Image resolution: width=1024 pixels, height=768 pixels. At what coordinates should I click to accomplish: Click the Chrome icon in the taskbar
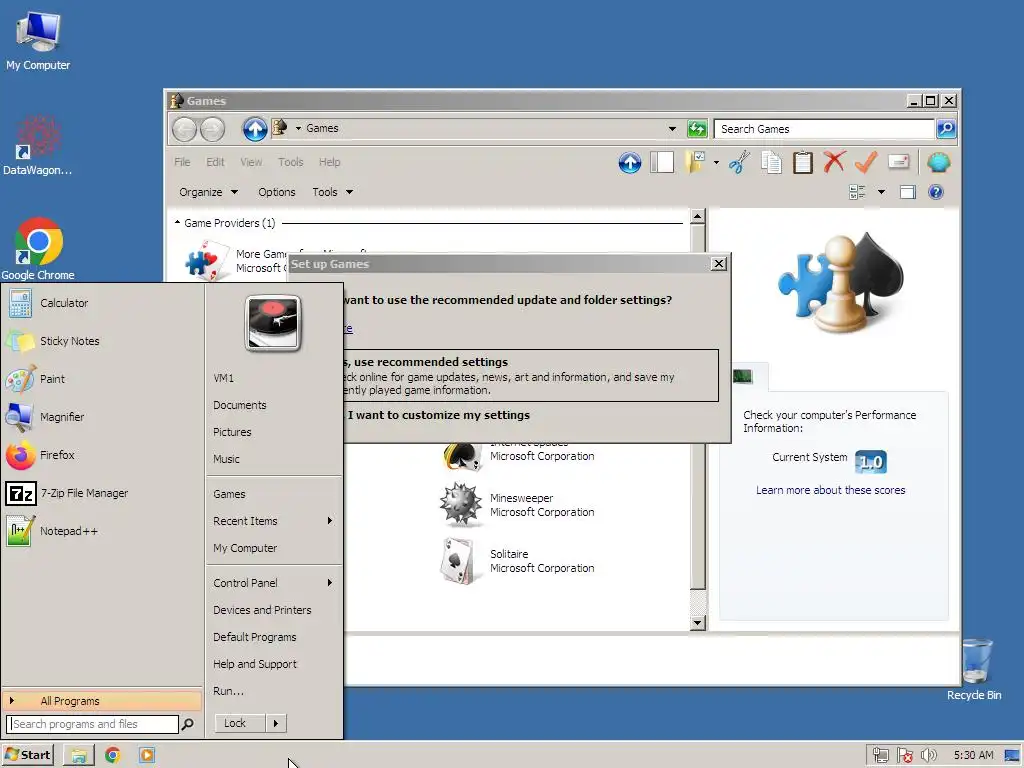(x=113, y=755)
